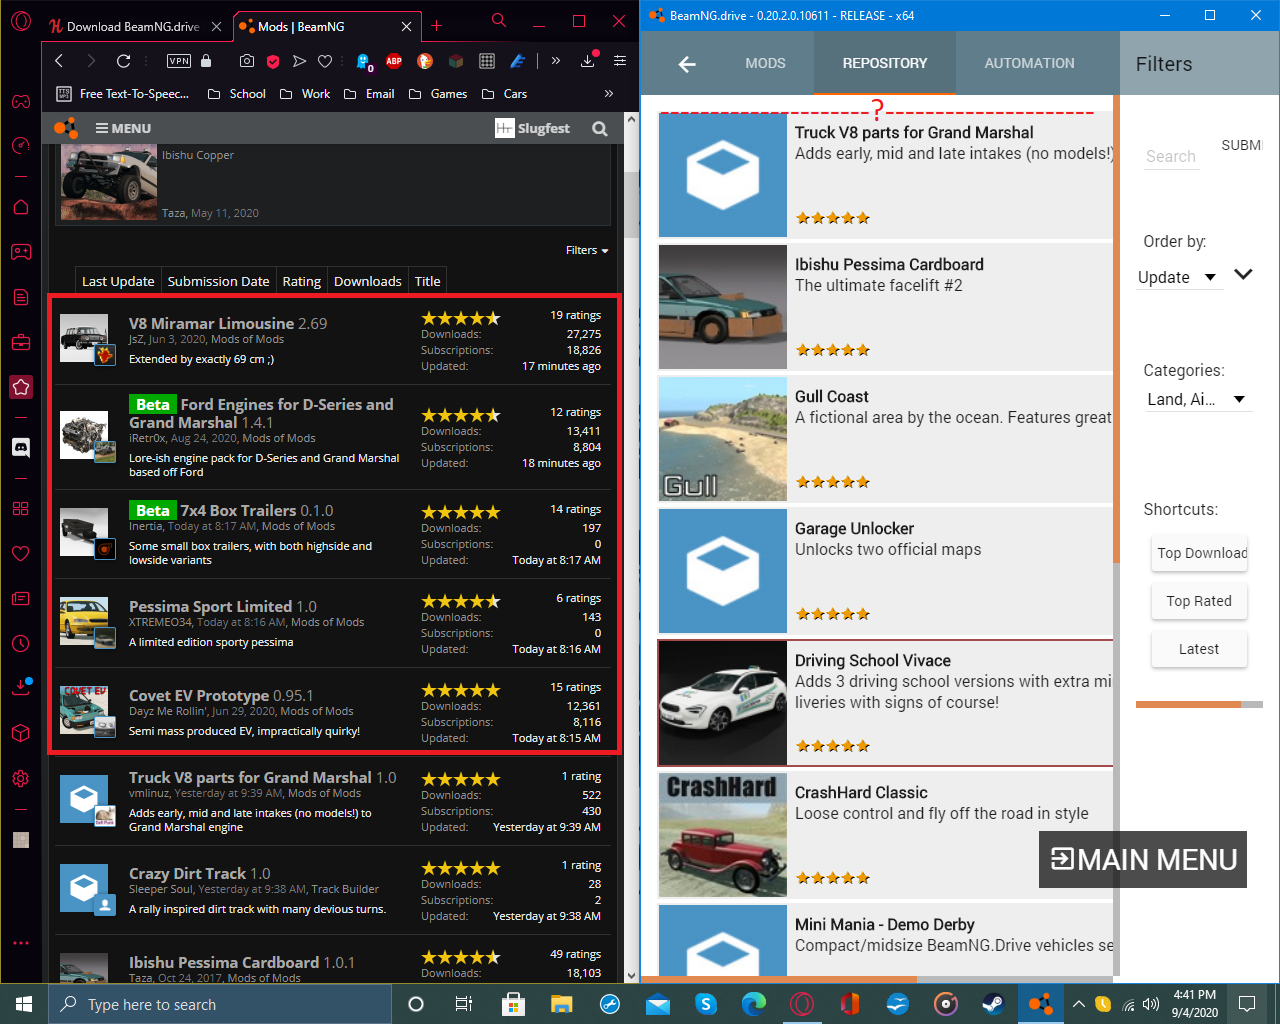Open Extensions cube icon in Opera sidebar

[21, 733]
